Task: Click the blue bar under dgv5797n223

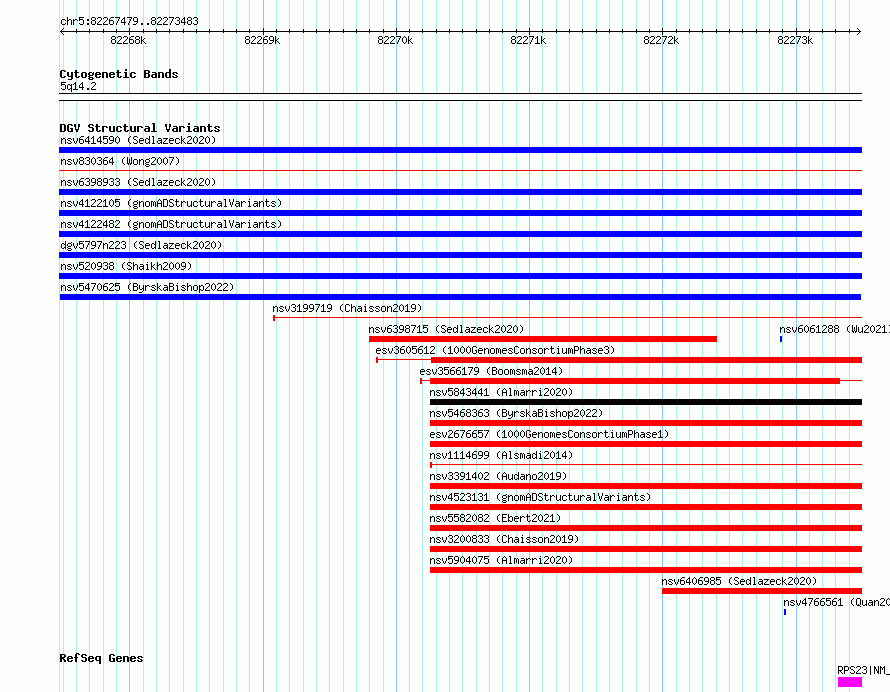Action: (460, 255)
